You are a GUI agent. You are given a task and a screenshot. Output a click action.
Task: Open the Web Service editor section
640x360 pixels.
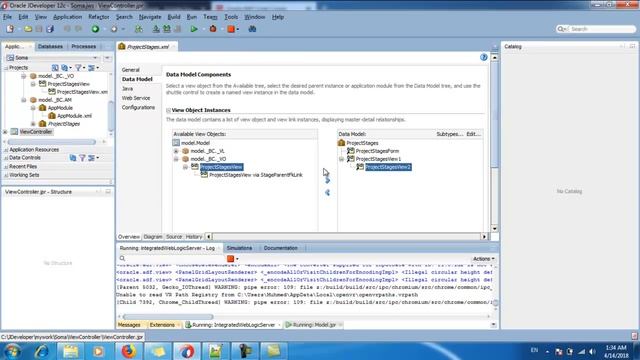[136, 98]
